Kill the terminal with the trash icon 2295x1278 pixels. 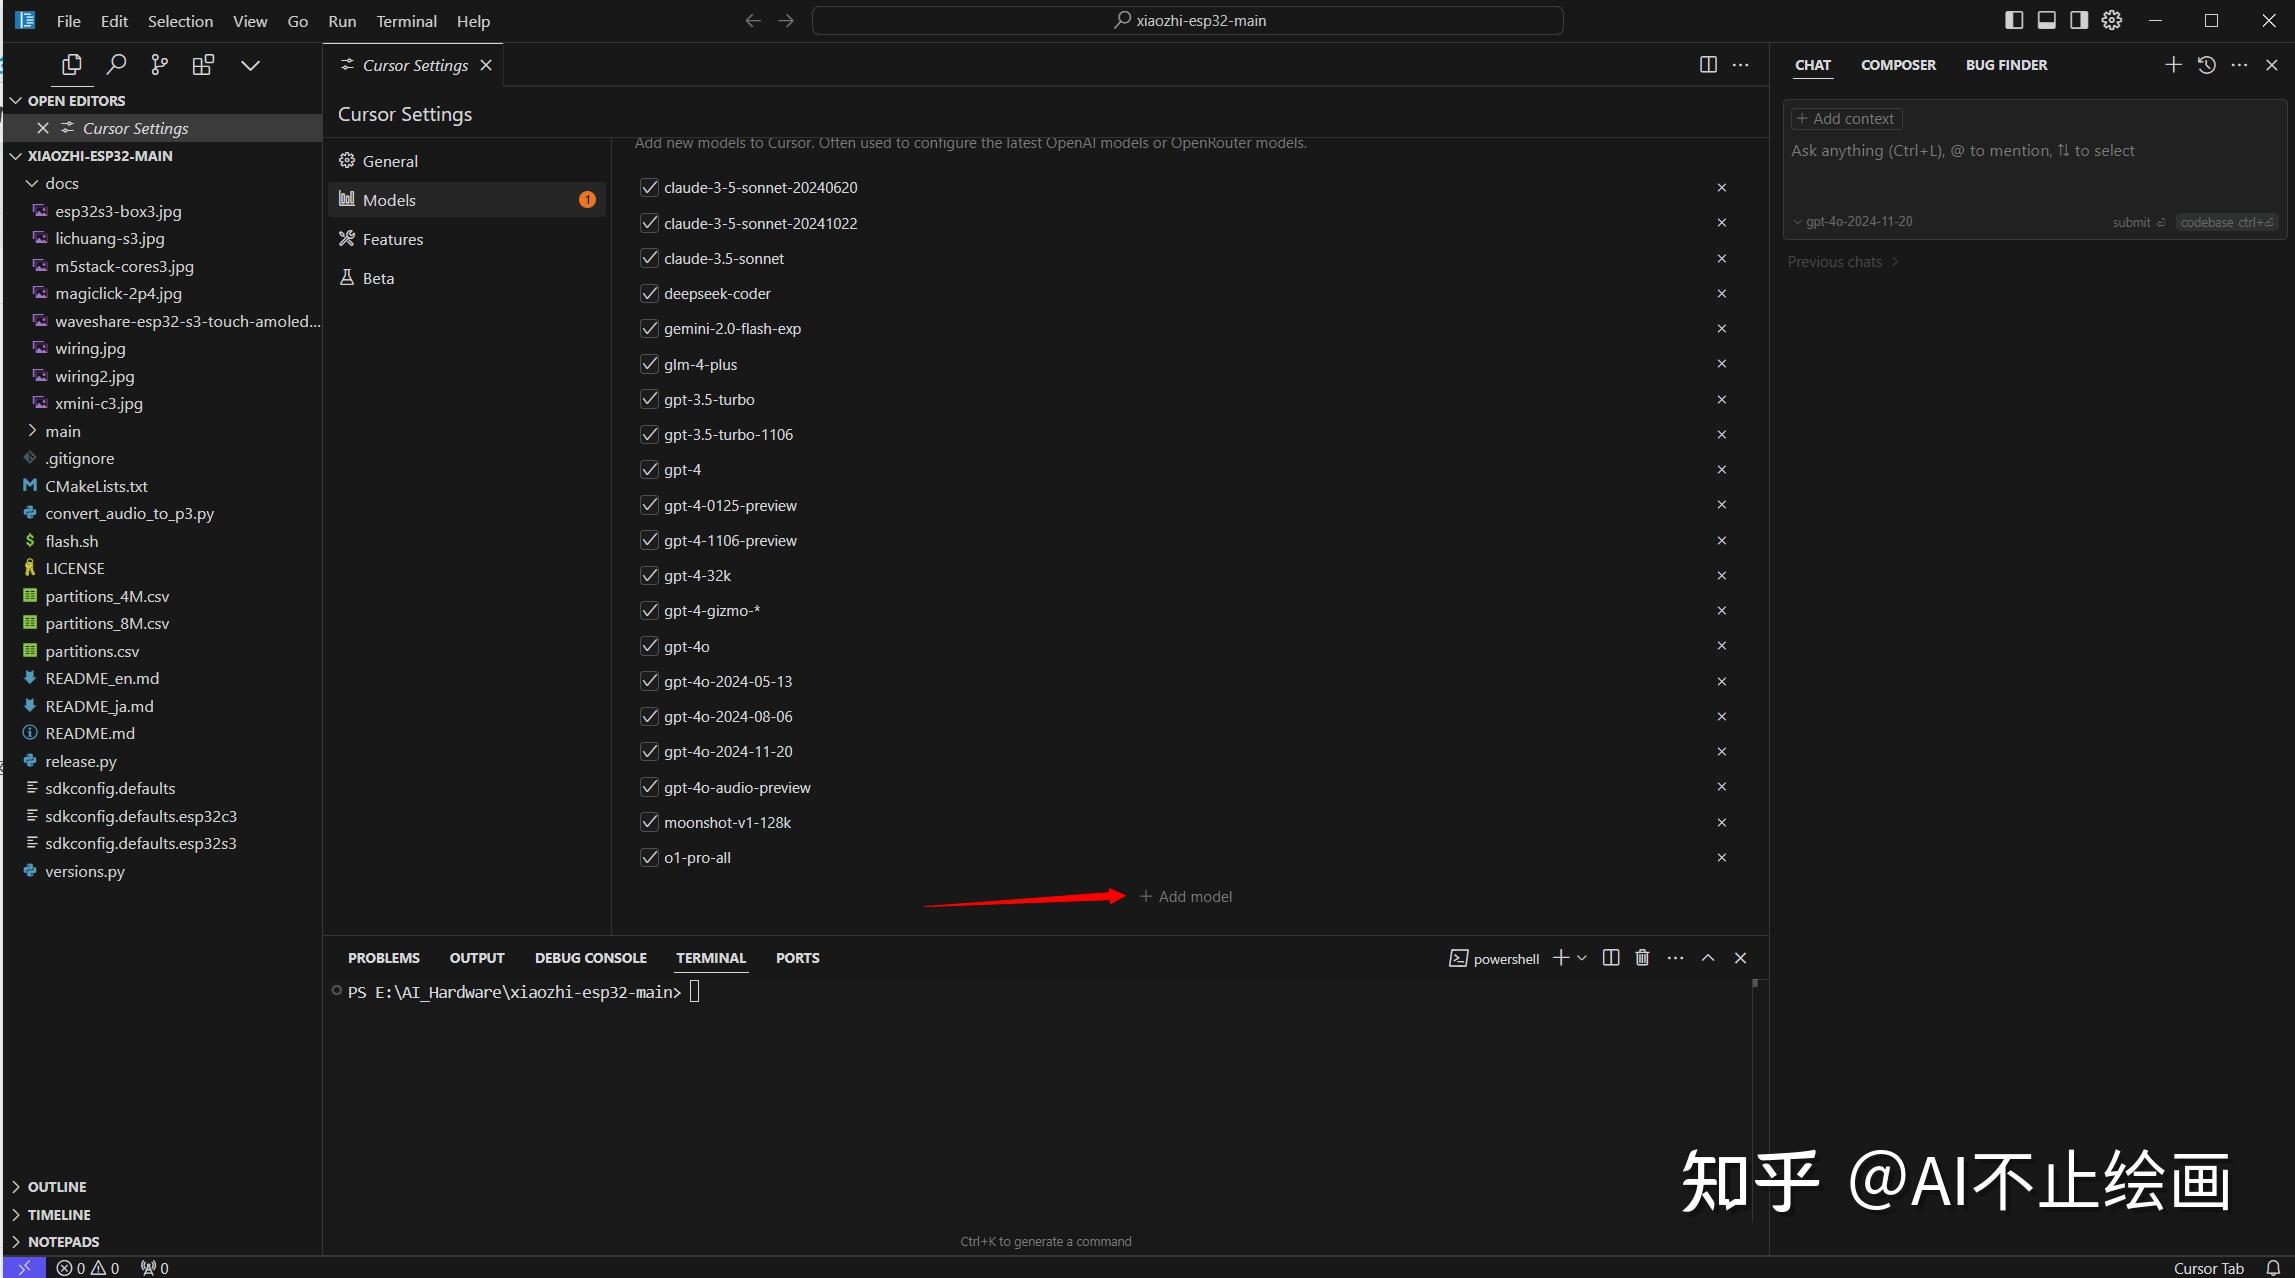tap(1642, 957)
